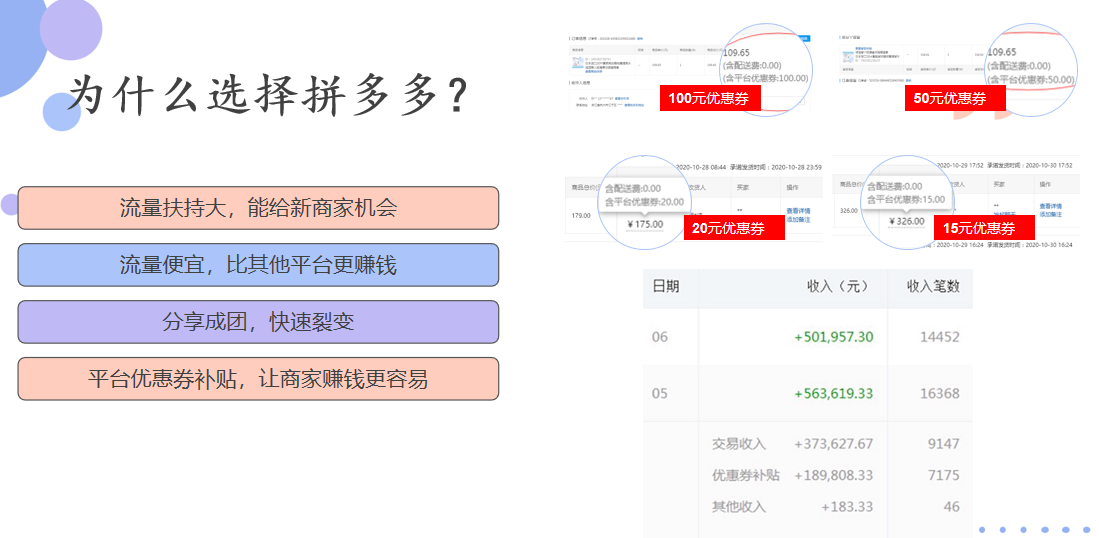This screenshot has width=1099, height=538.
Task: Click 含配送费:0.00 in the 20元优惠券 tooltip
Action: click(x=632, y=188)
